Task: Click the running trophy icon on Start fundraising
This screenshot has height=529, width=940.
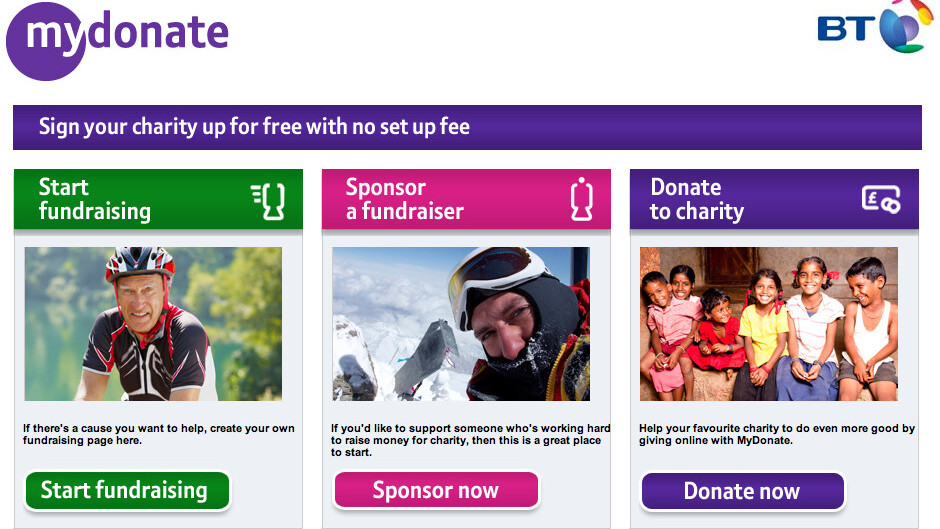Action: click(x=268, y=201)
